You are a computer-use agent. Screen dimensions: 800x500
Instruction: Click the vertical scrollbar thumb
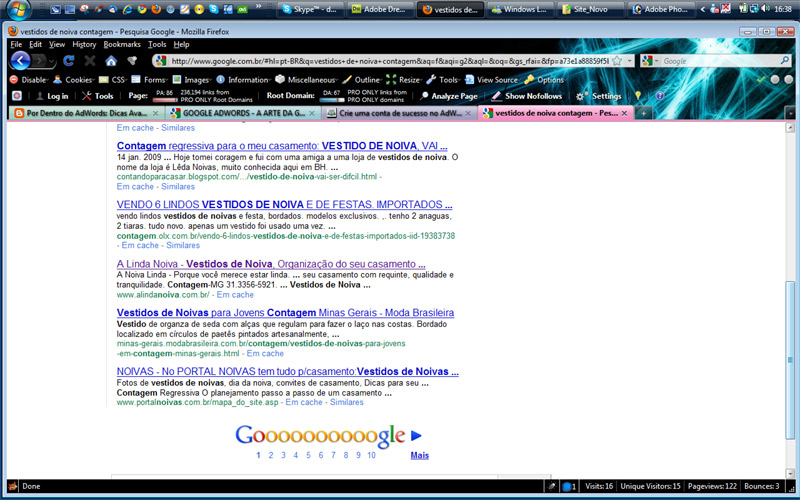tap(790, 360)
